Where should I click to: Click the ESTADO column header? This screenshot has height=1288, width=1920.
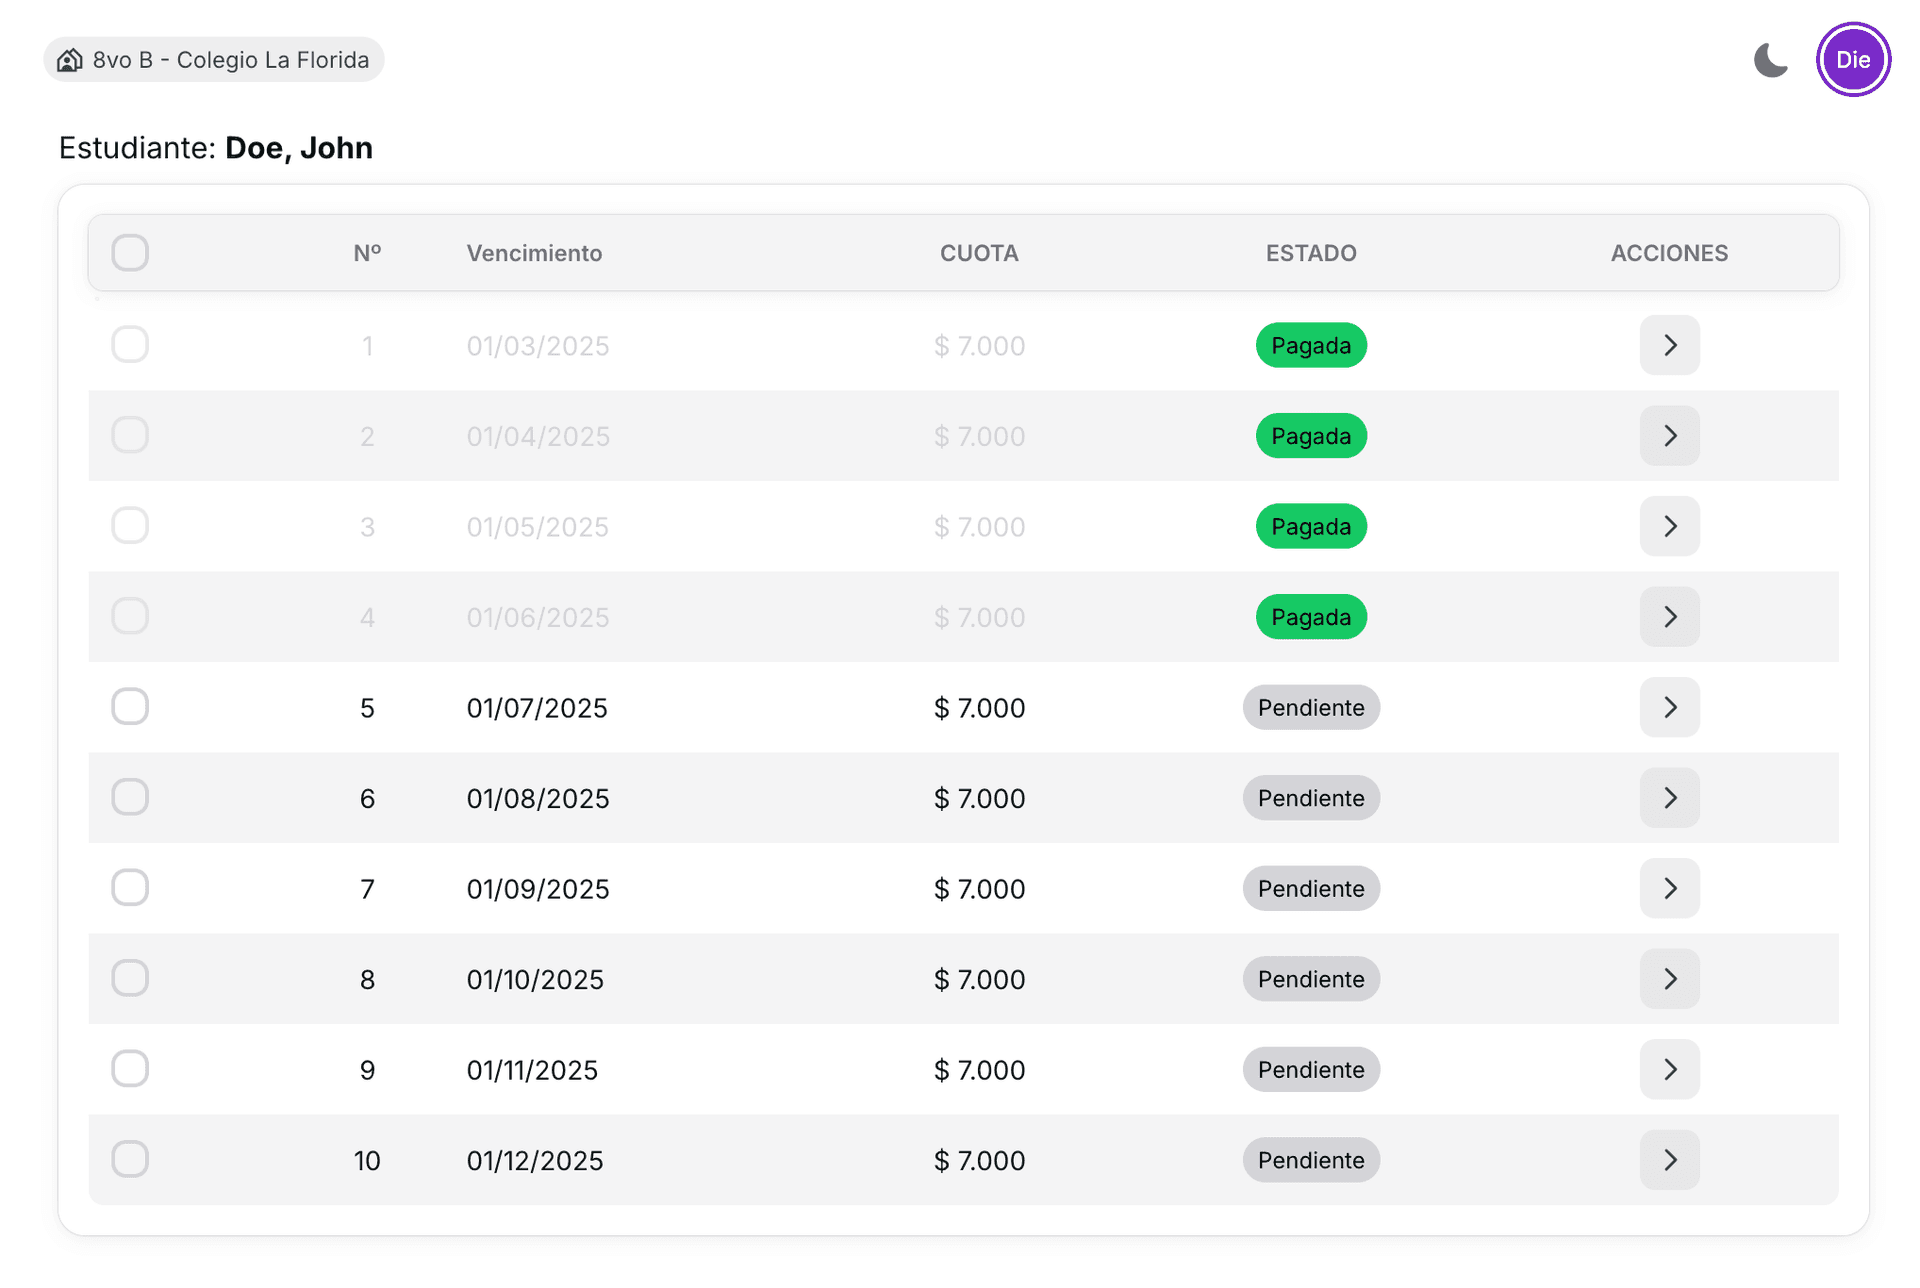1311,253
